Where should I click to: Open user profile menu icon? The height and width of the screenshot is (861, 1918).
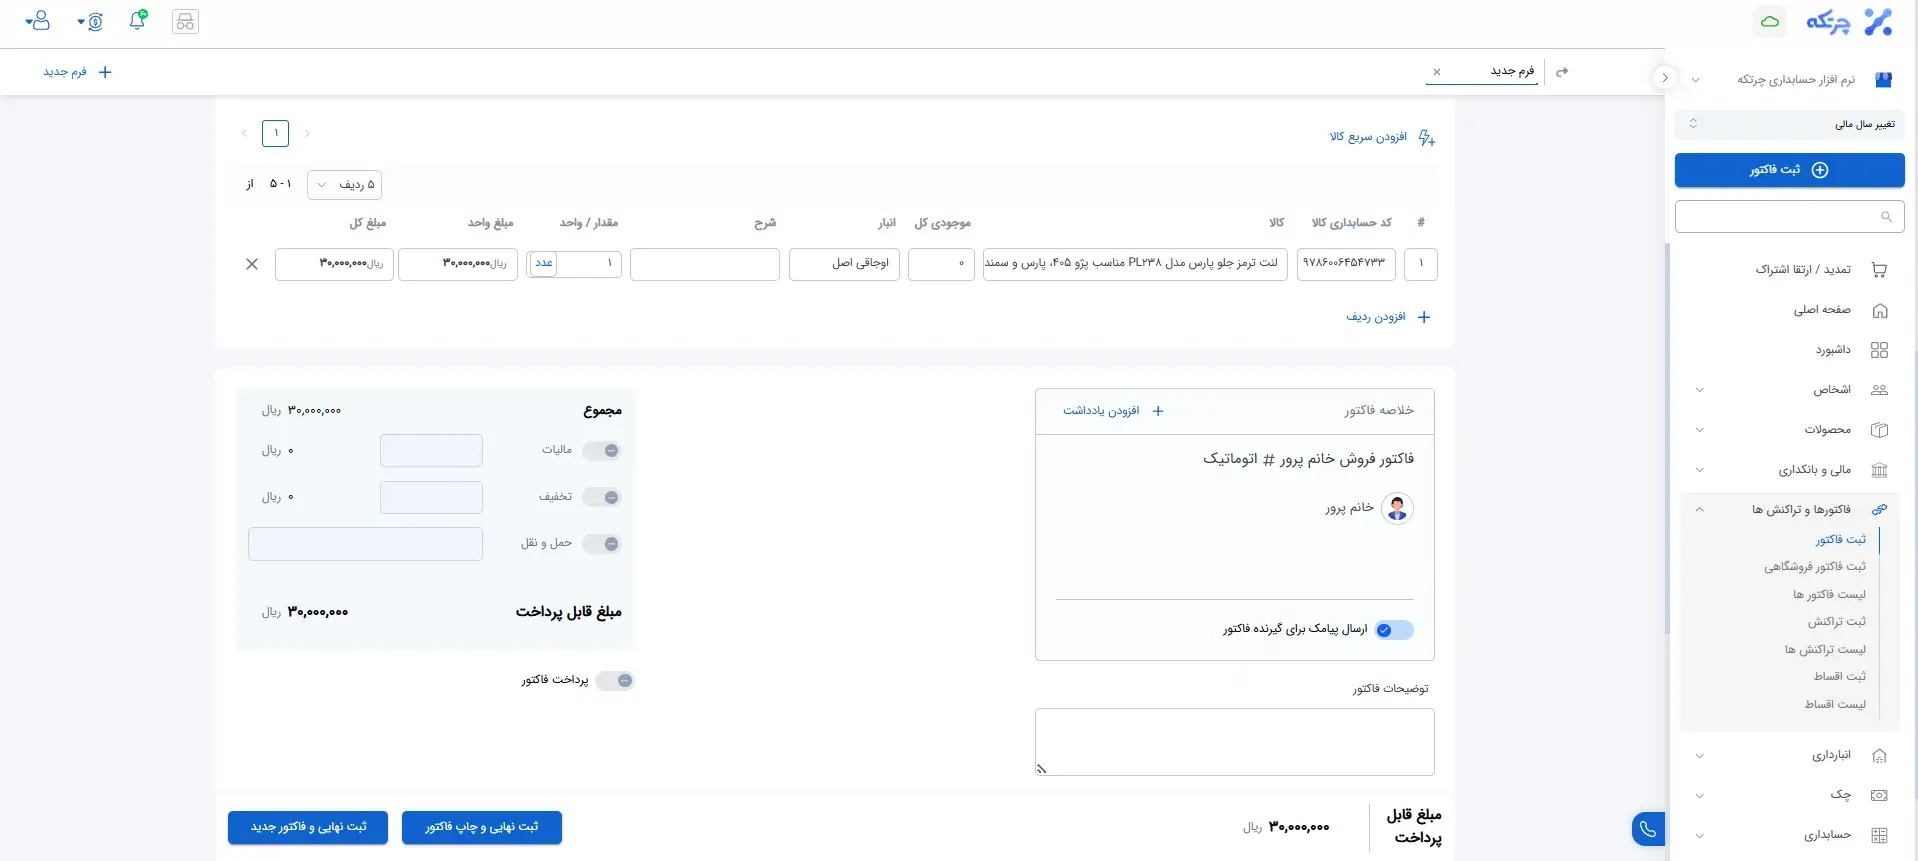coord(38,21)
